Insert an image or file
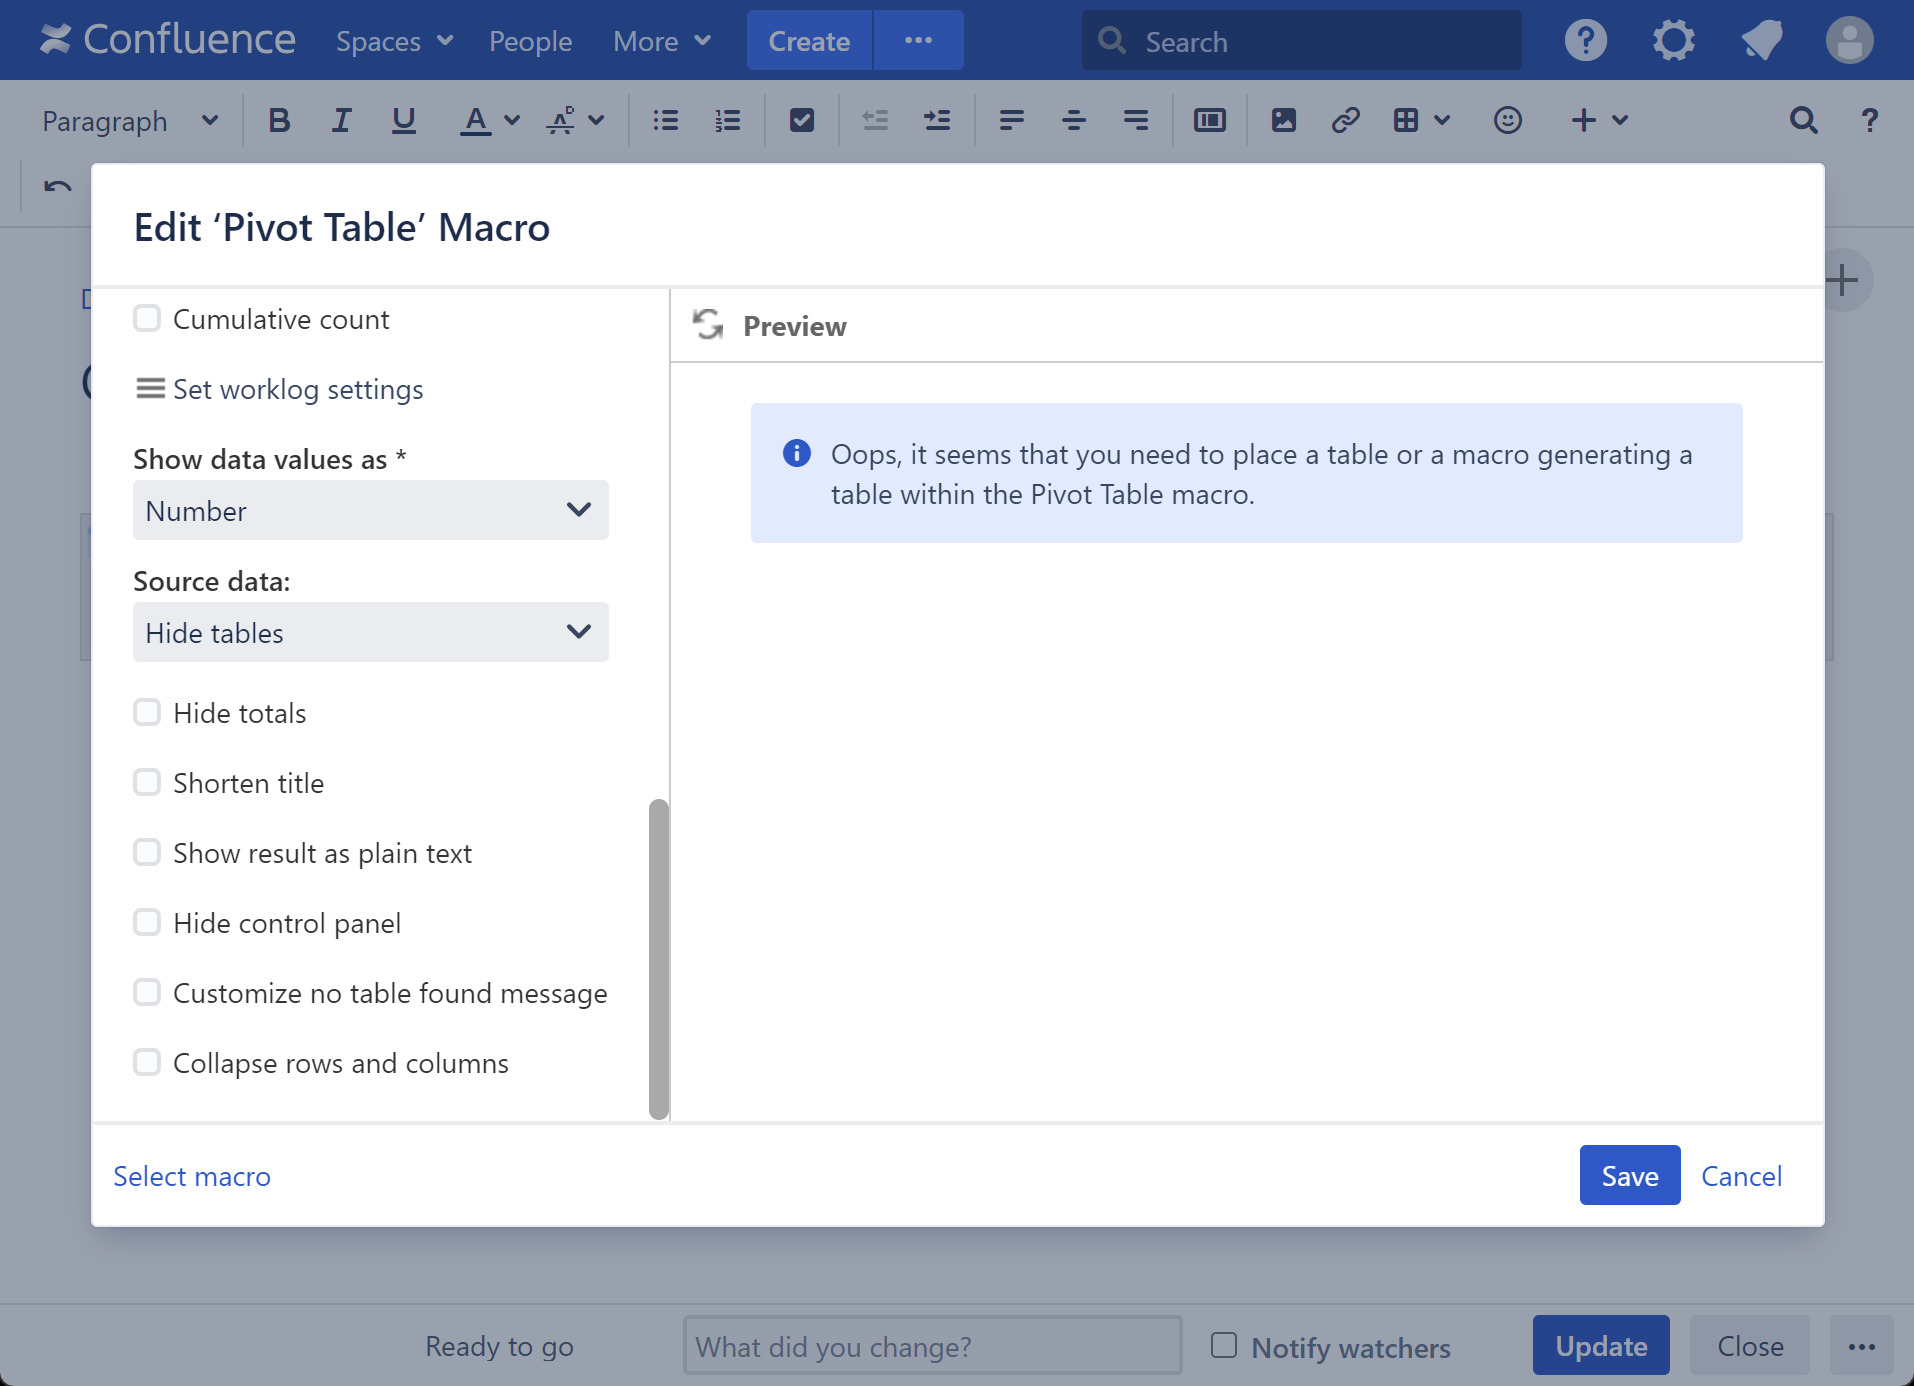This screenshot has width=1914, height=1386. [x=1284, y=121]
